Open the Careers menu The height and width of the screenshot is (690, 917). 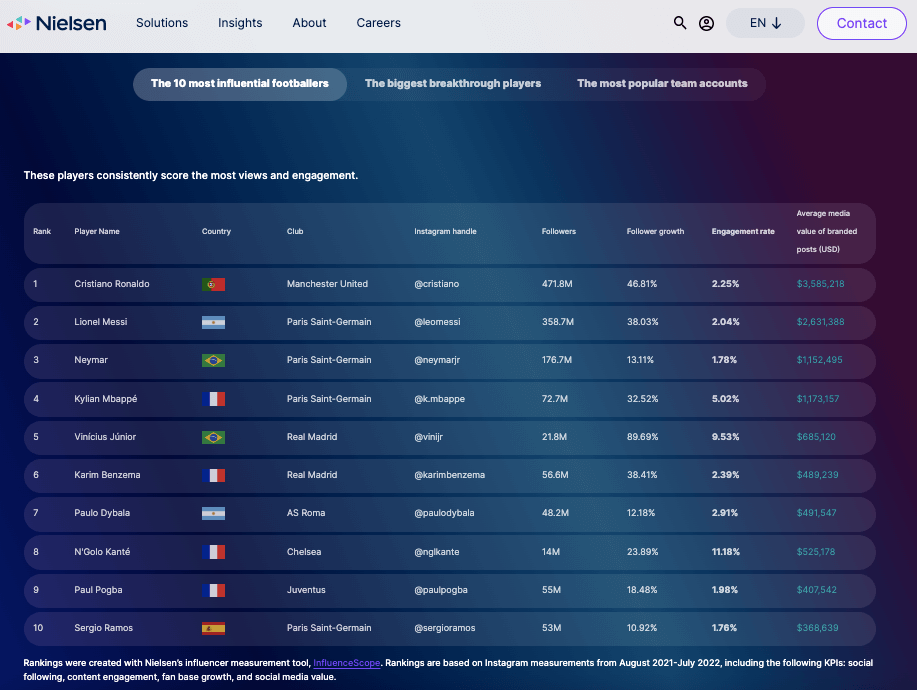point(378,23)
